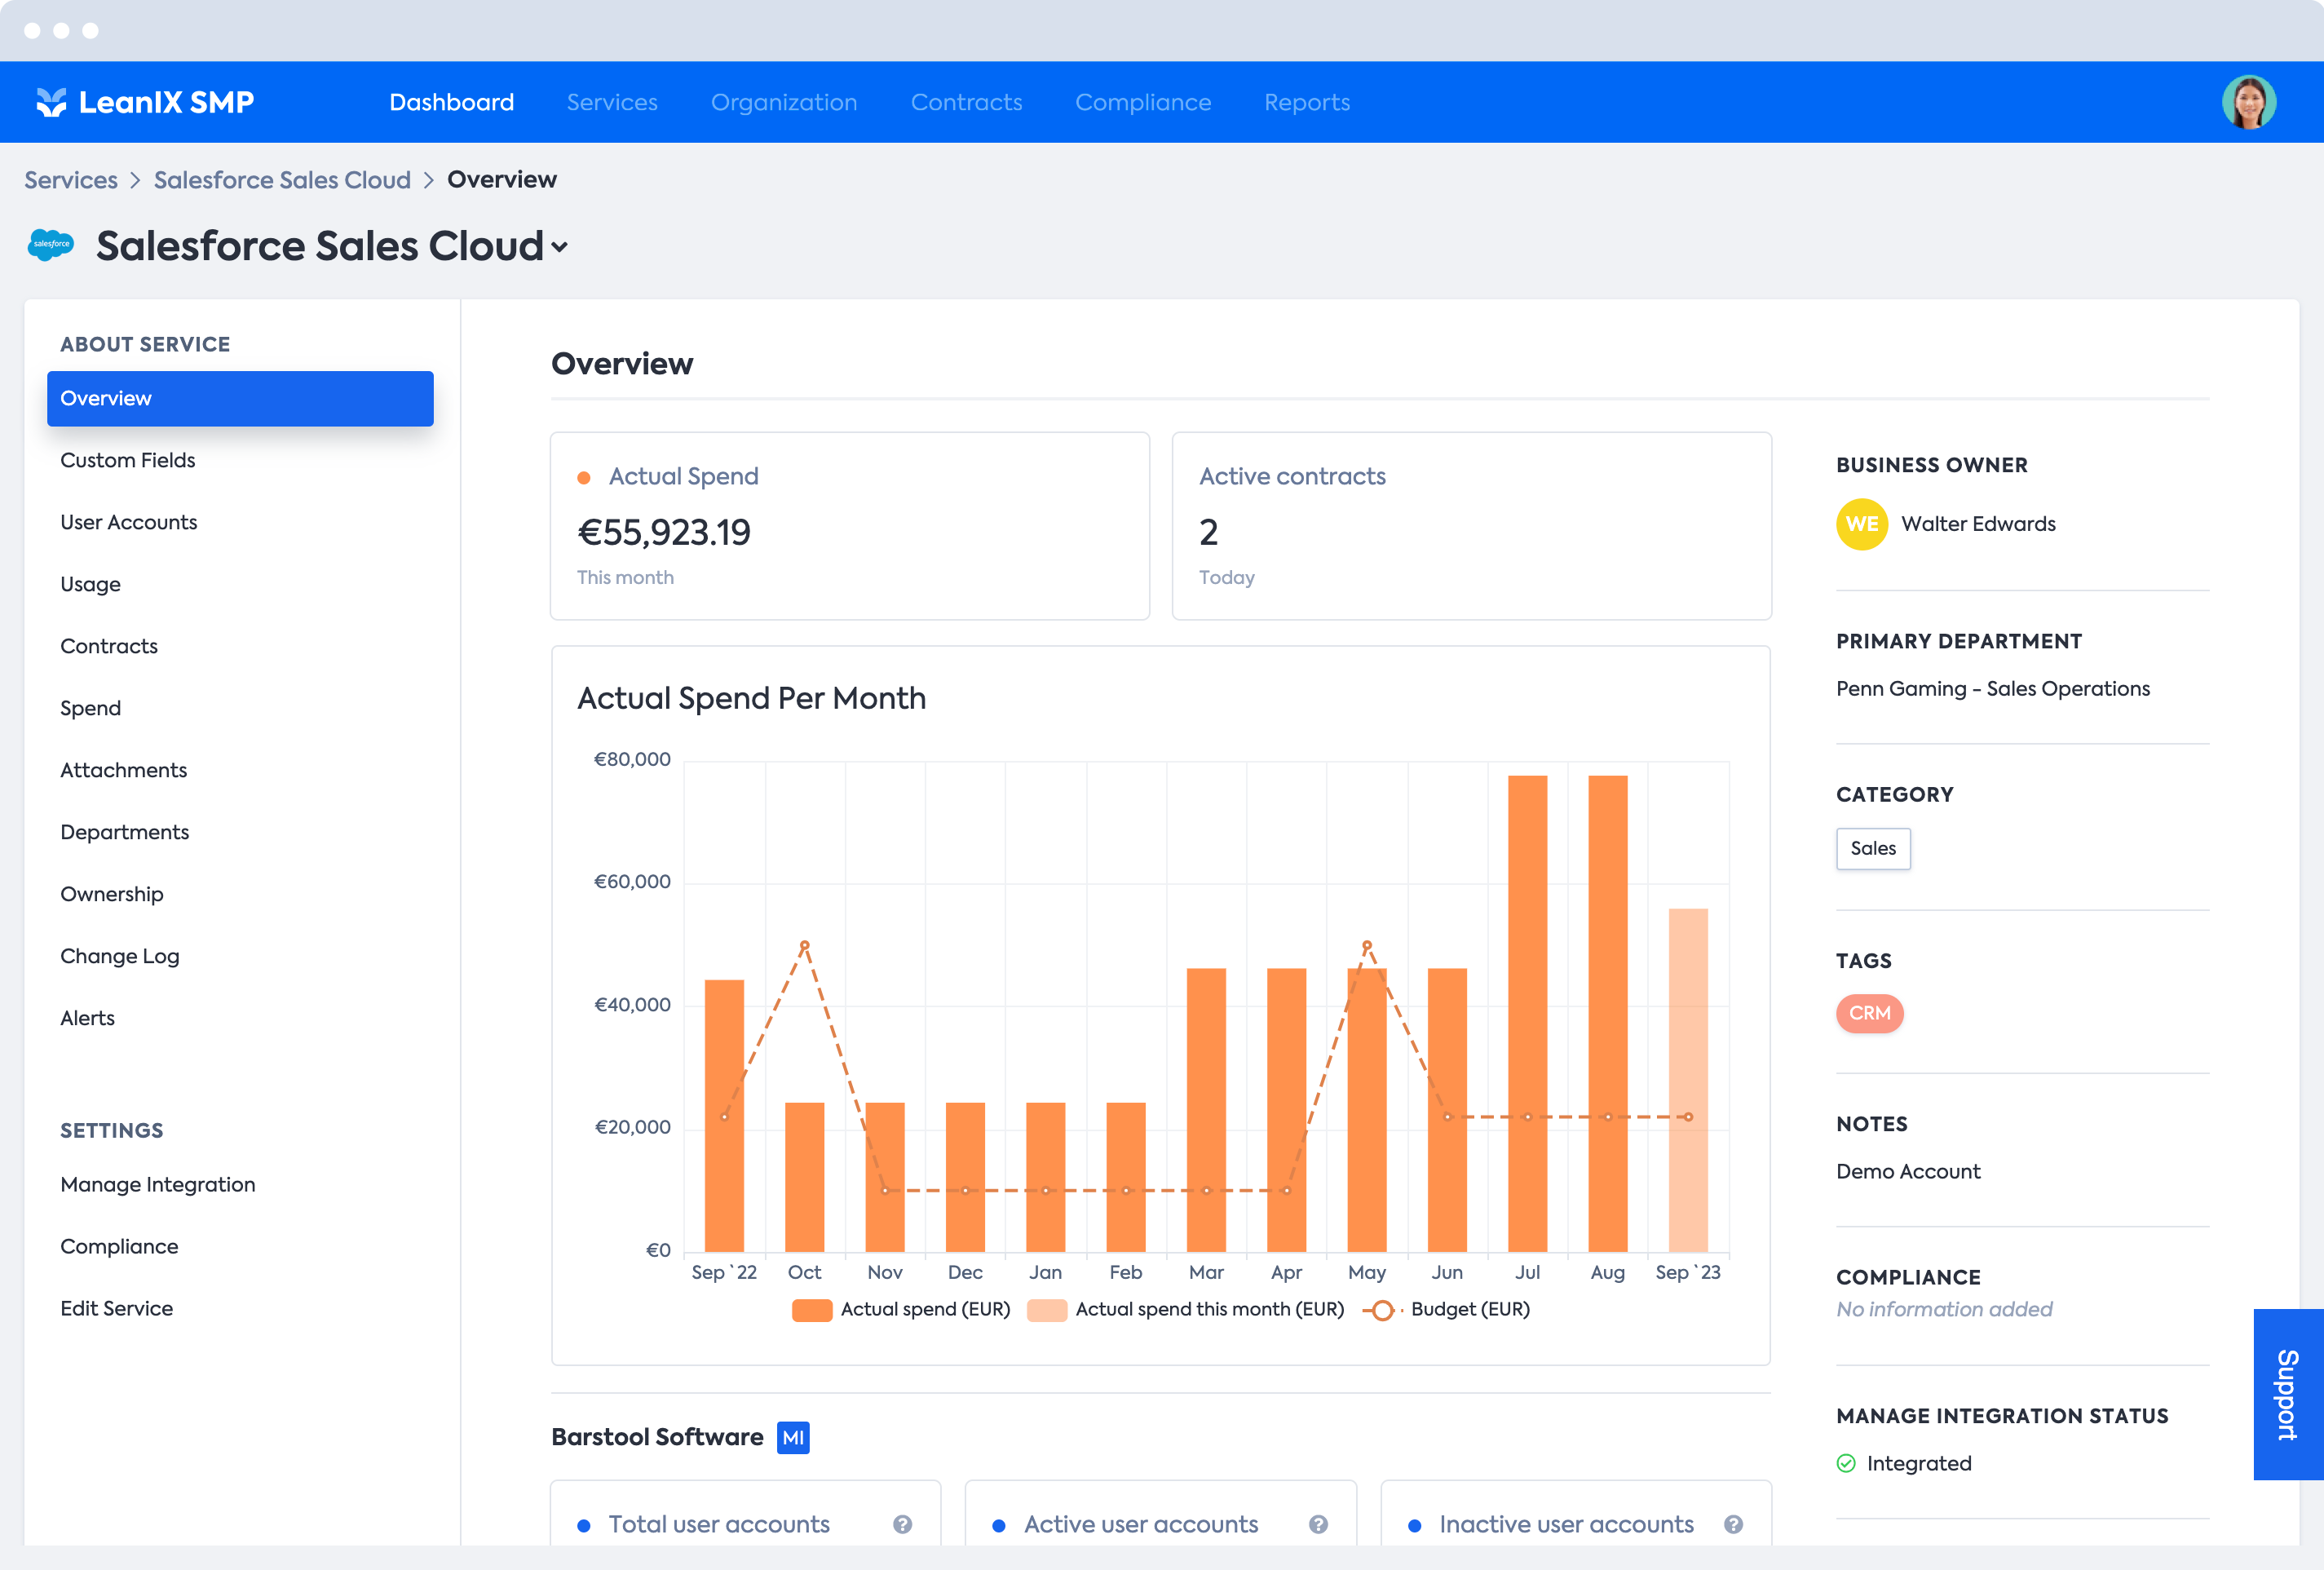
Task: Click the May budget peak data point
Action: [x=1366, y=945]
